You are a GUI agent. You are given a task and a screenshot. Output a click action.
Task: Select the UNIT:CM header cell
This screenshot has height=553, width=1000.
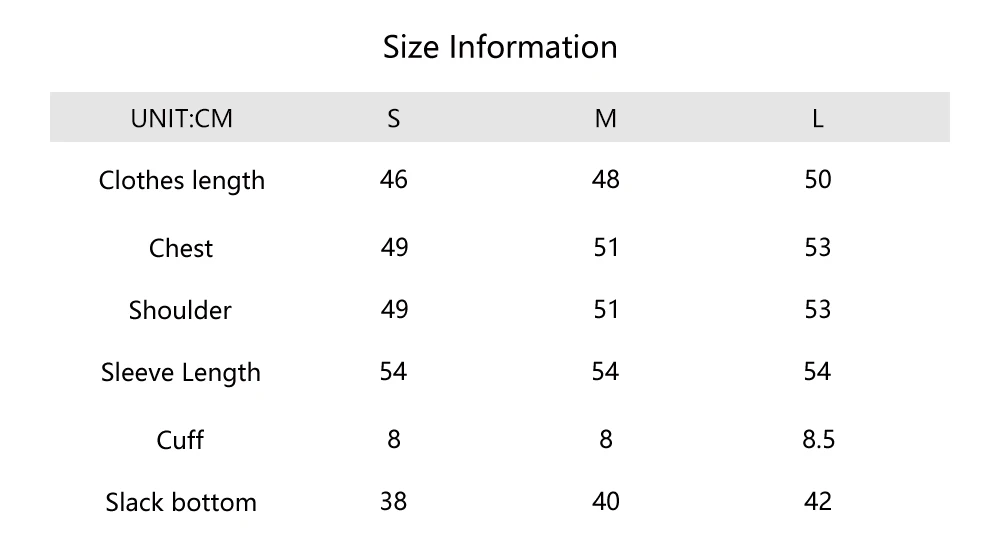(181, 118)
